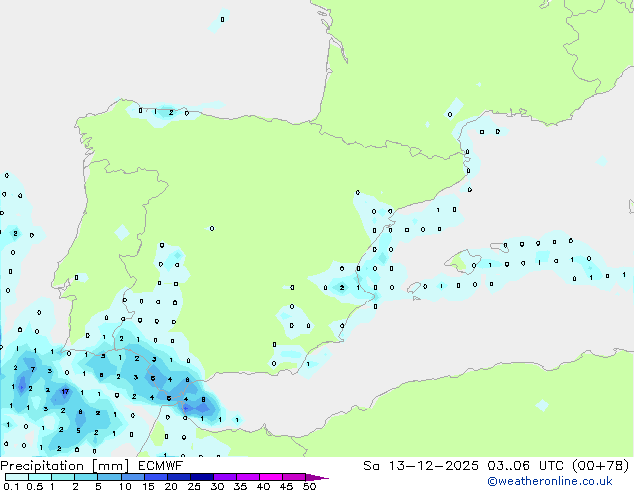The image size is (634, 490).
Task: Select the 5–10 mm legend color swatch
Action: click(x=109, y=477)
